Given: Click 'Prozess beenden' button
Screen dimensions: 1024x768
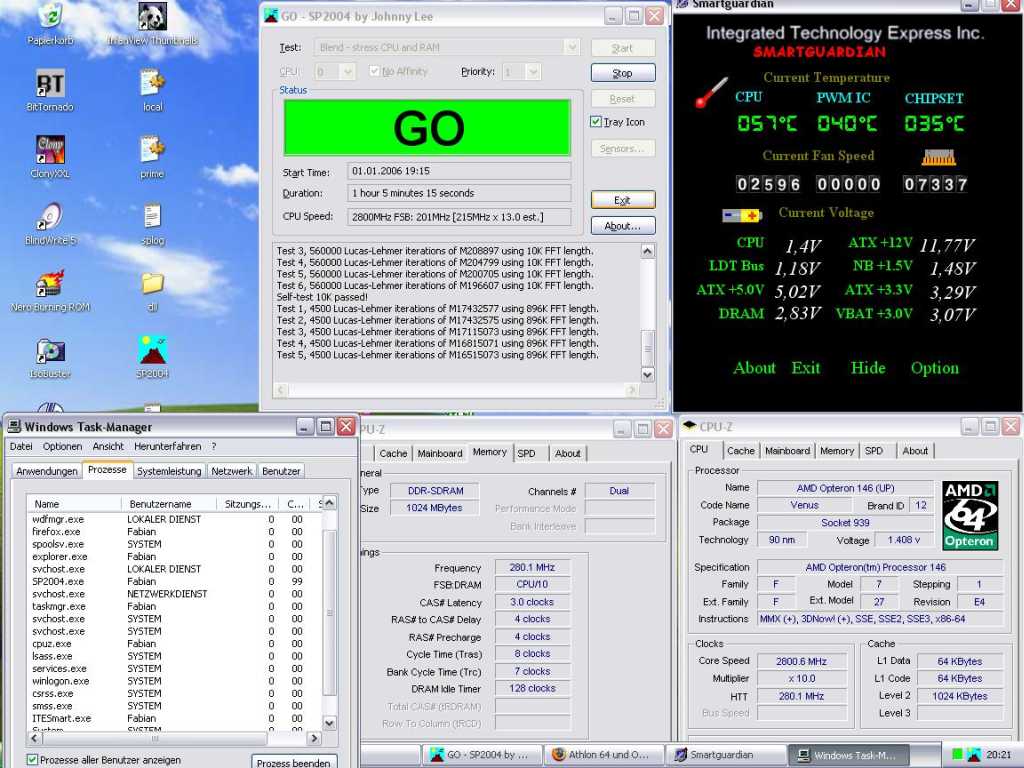Looking at the screenshot, I should pos(295,762).
